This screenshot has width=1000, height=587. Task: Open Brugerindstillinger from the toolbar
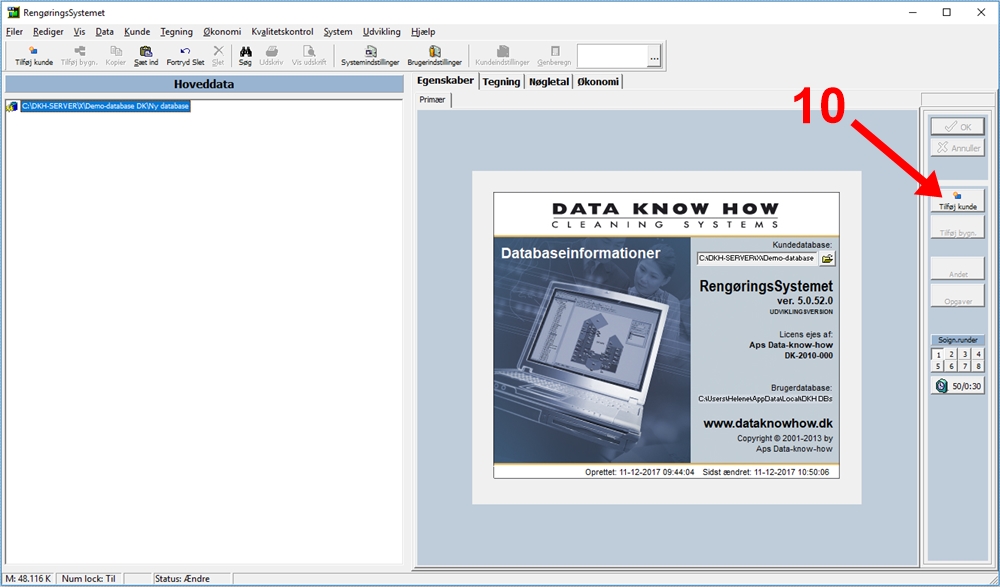434,56
